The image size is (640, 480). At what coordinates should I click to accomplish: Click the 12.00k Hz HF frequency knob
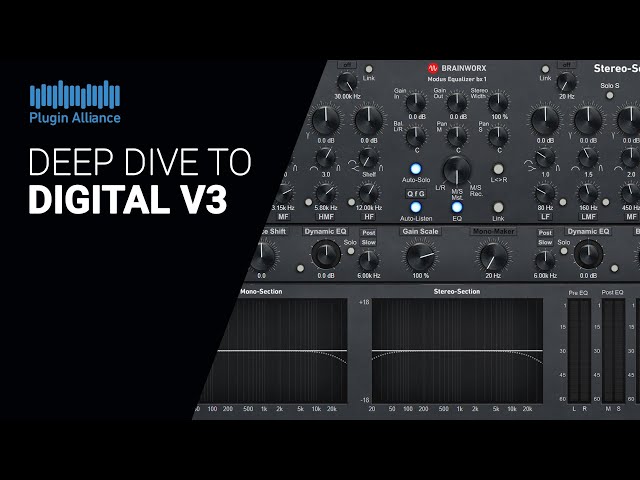point(368,193)
